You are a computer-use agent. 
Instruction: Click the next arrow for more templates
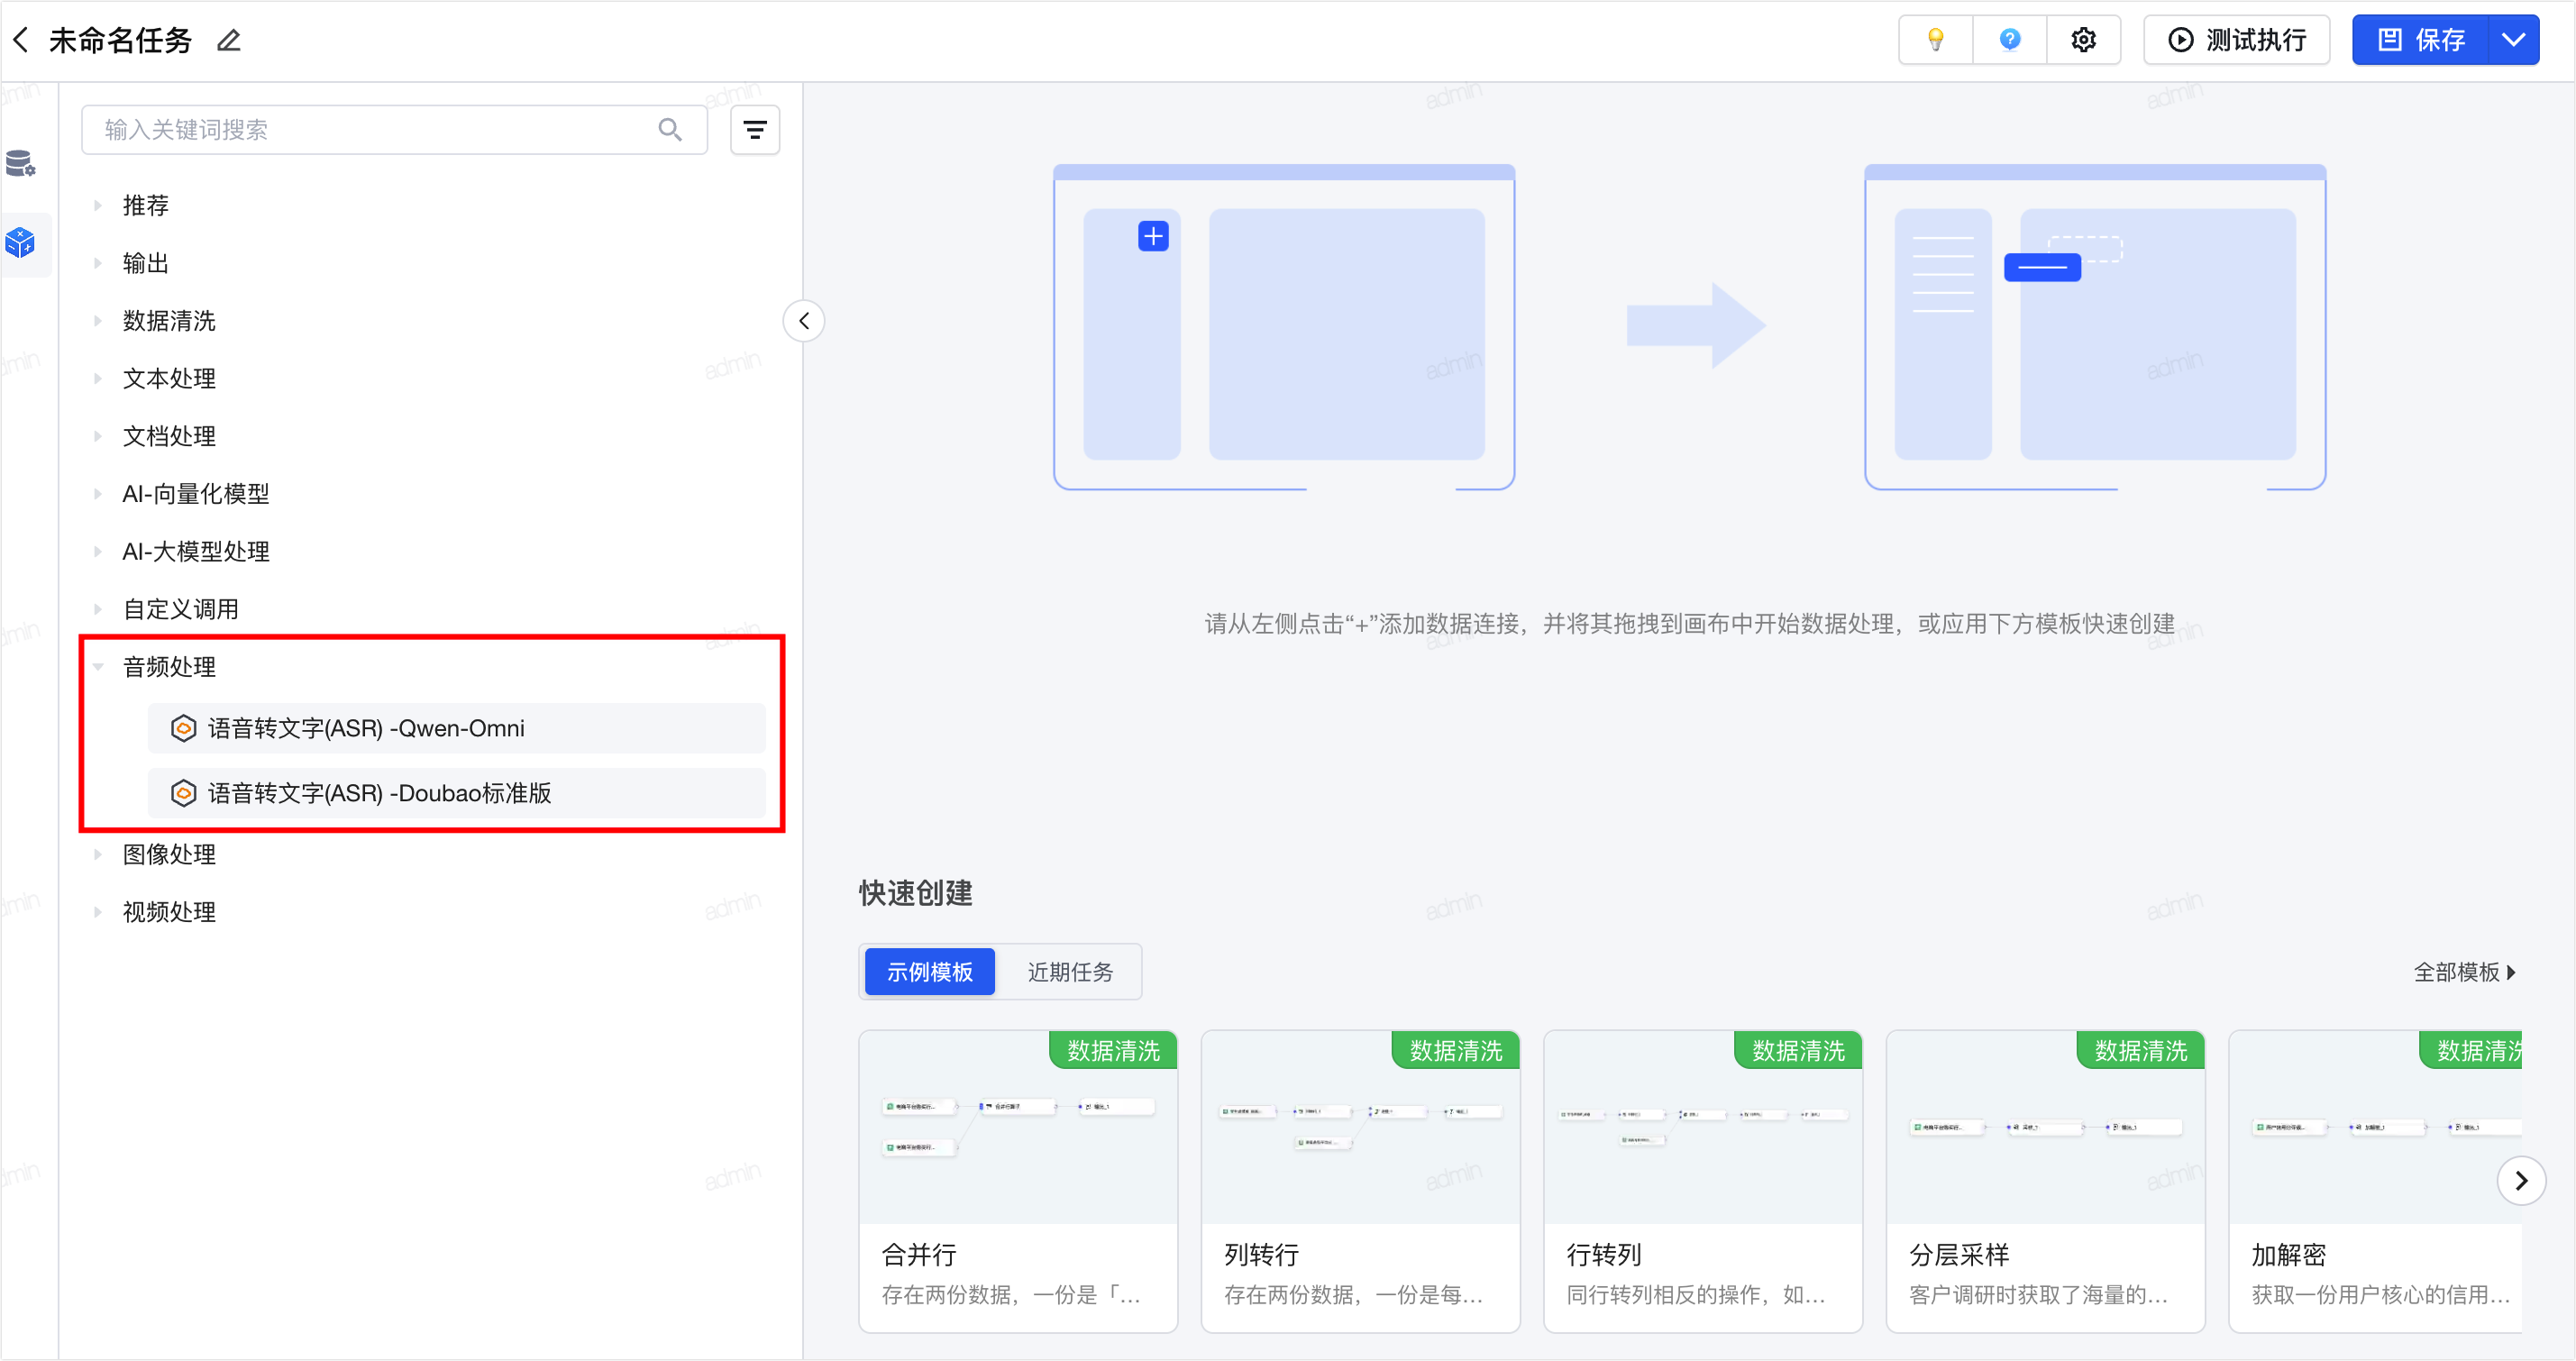(x=2521, y=1181)
